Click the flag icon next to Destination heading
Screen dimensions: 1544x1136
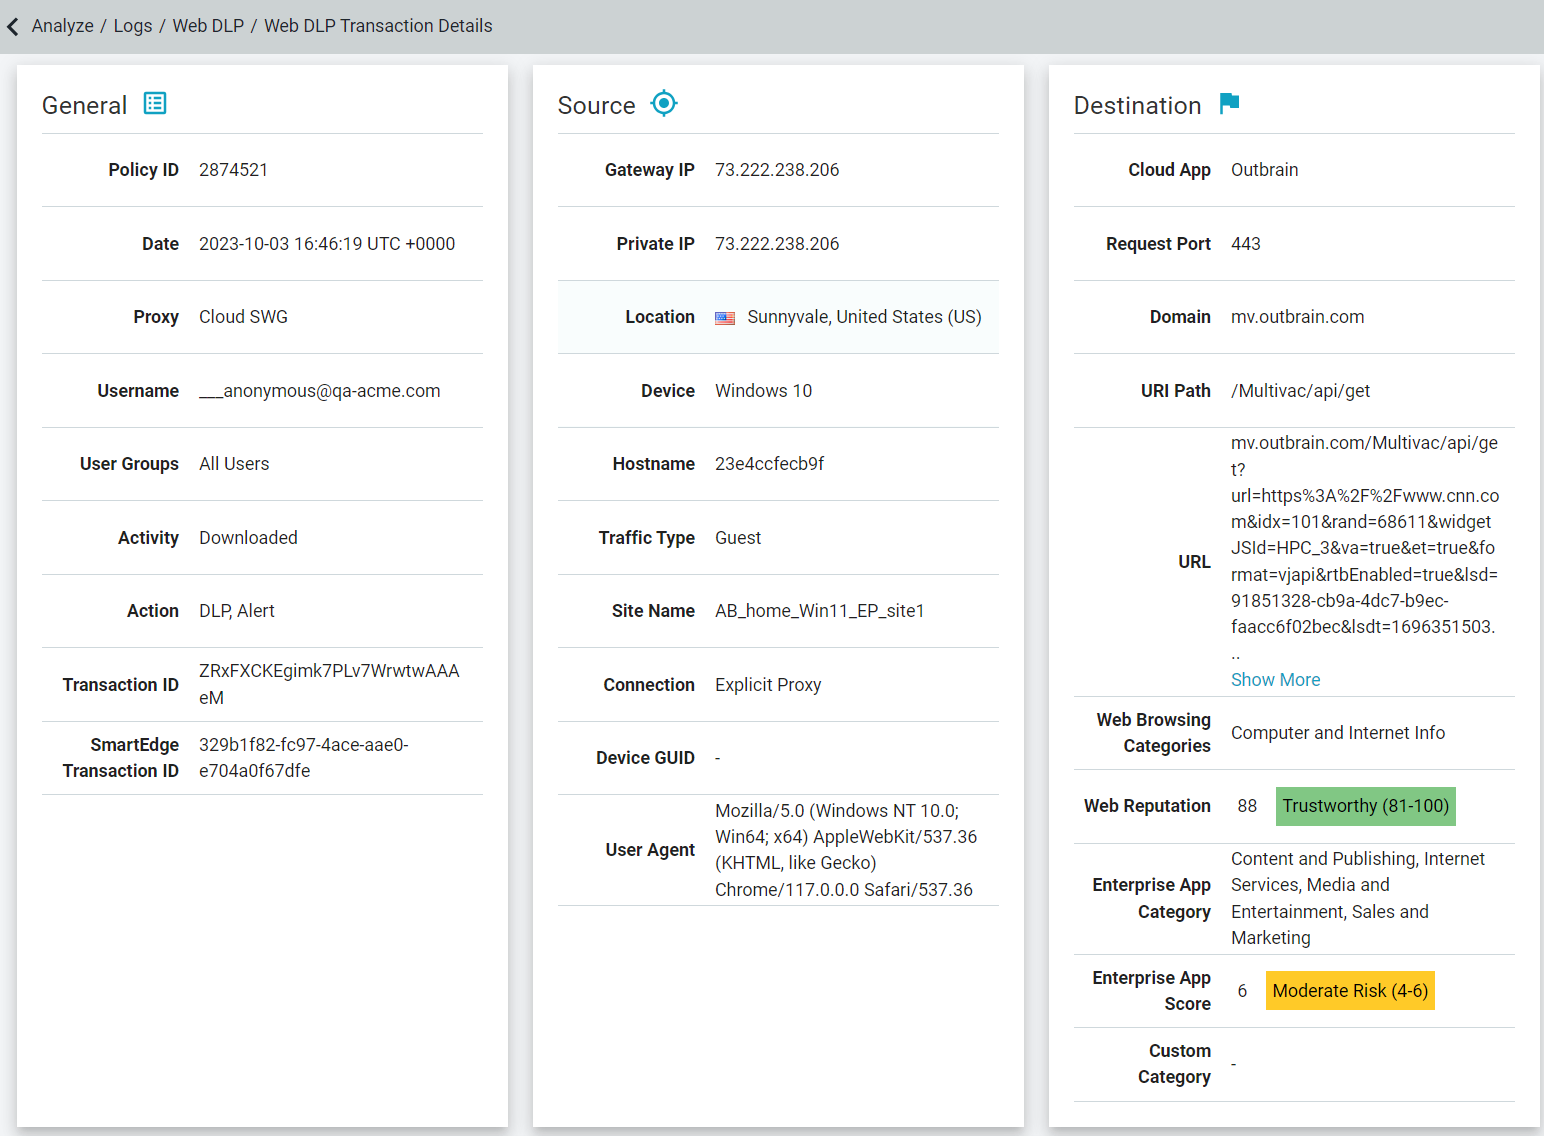click(1230, 103)
